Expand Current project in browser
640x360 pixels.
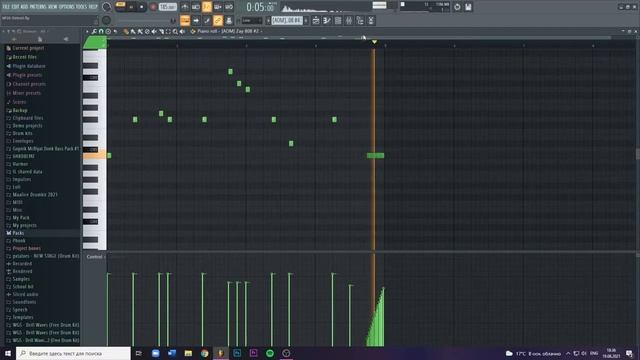click(28, 48)
